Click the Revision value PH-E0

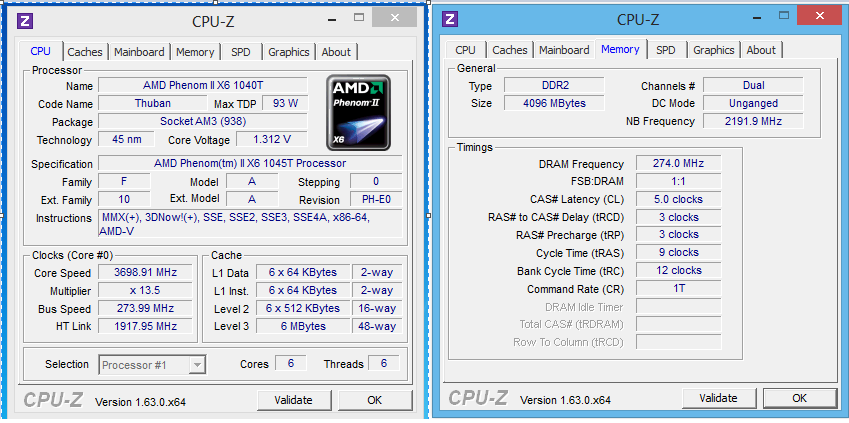click(x=376, y=199)
